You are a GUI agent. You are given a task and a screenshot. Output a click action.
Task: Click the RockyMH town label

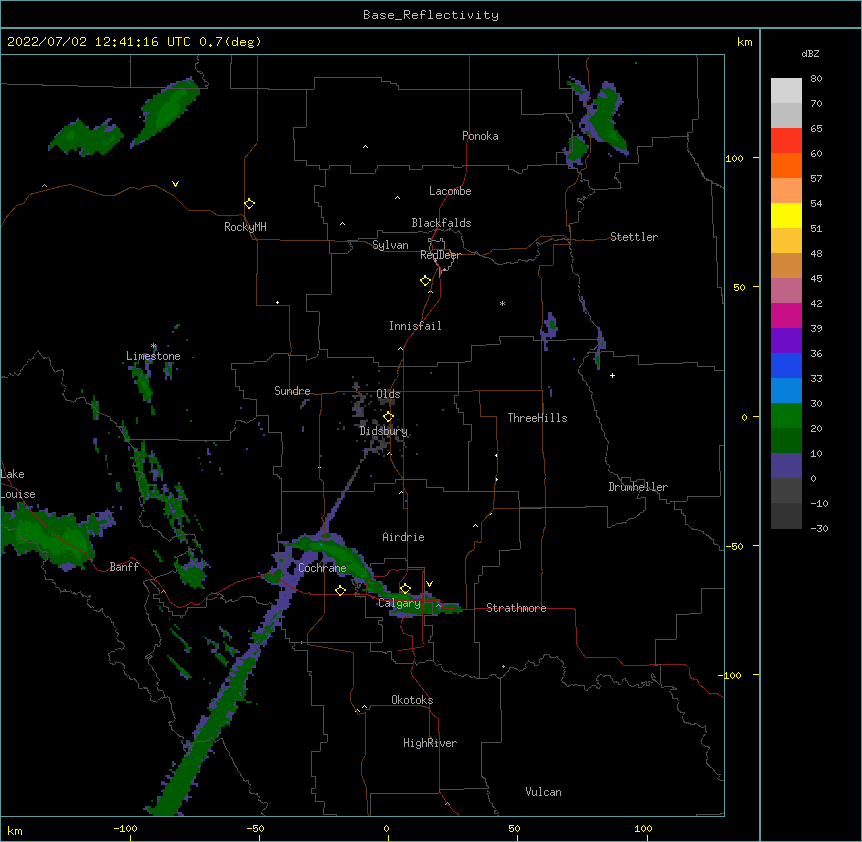click(245, 227)
